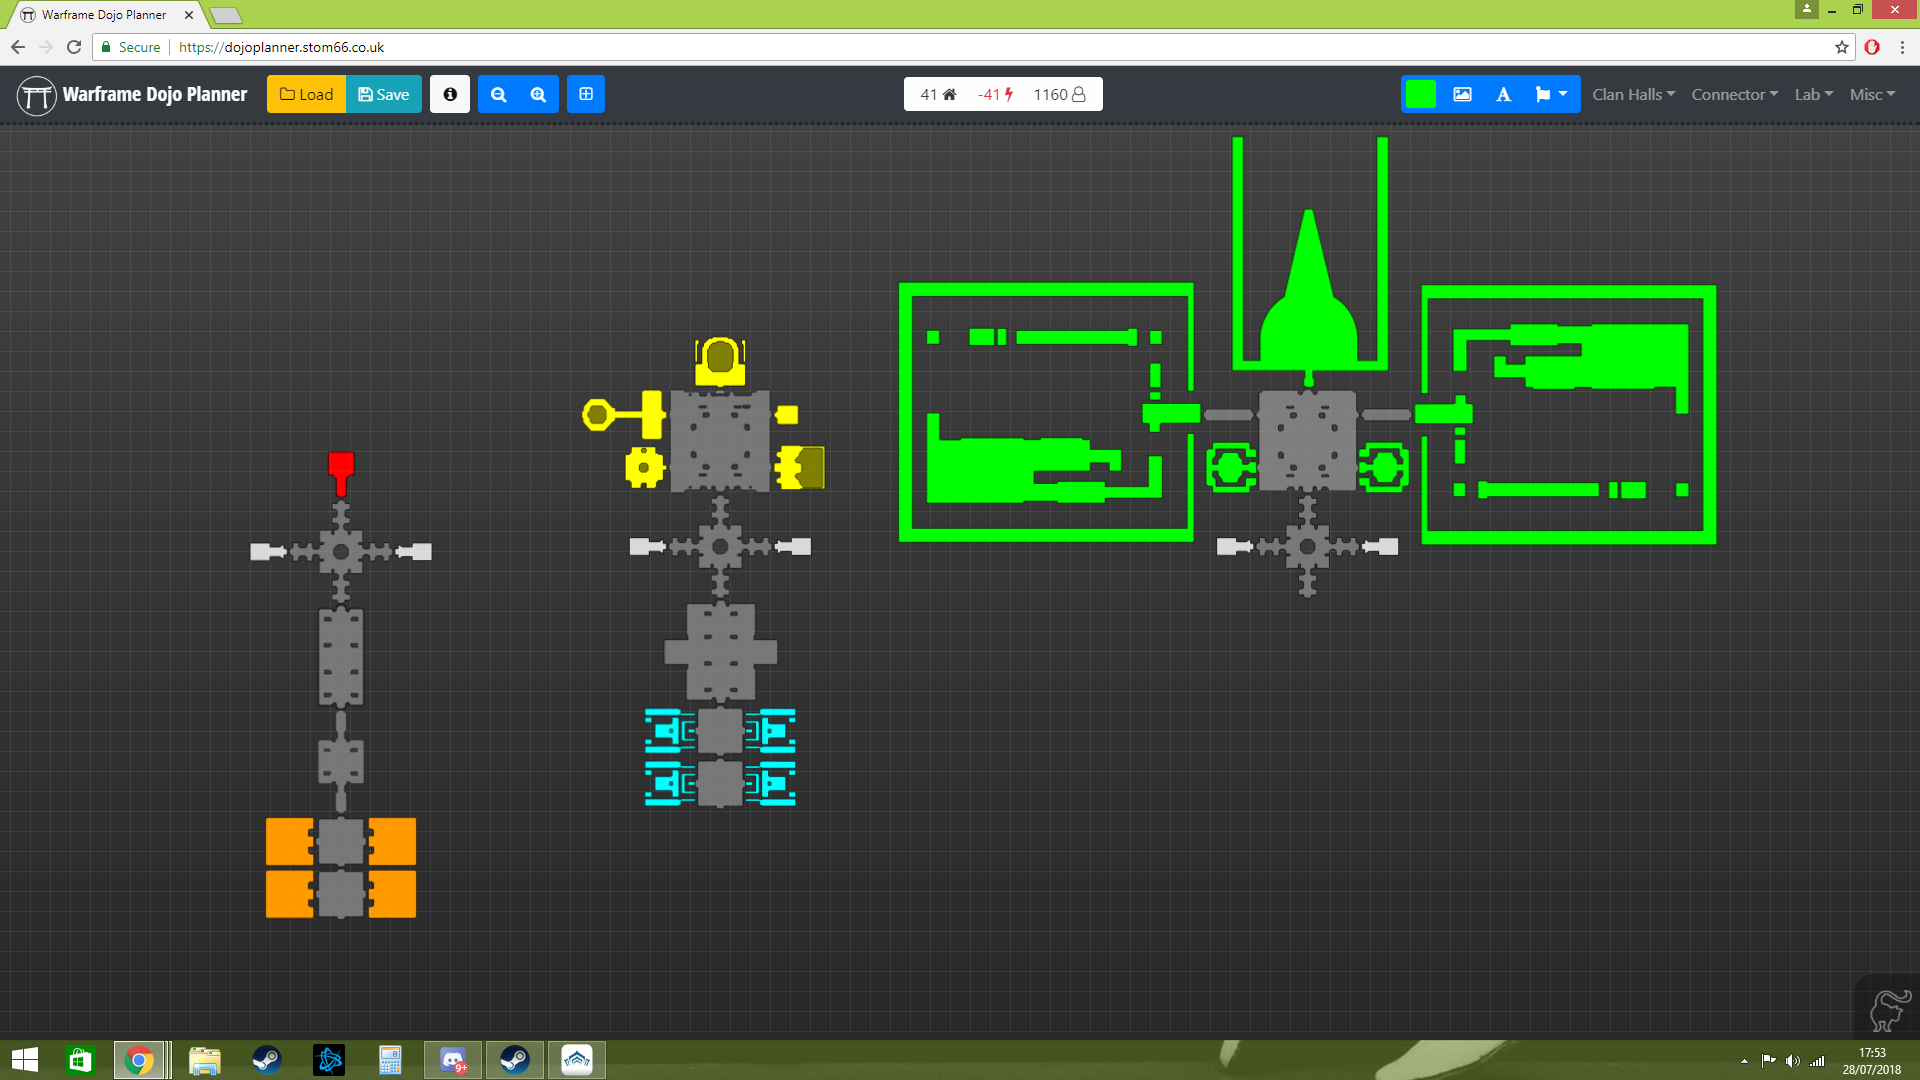Go back in browser
The width and height of the screenshot is (1920, 1080).
click(18, 47)
